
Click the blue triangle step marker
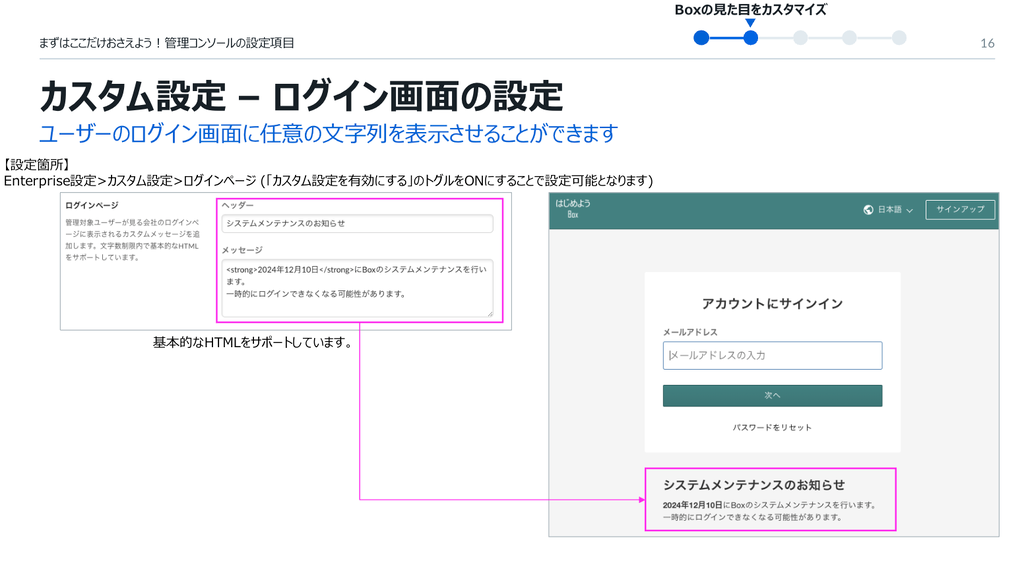(750, 23)
